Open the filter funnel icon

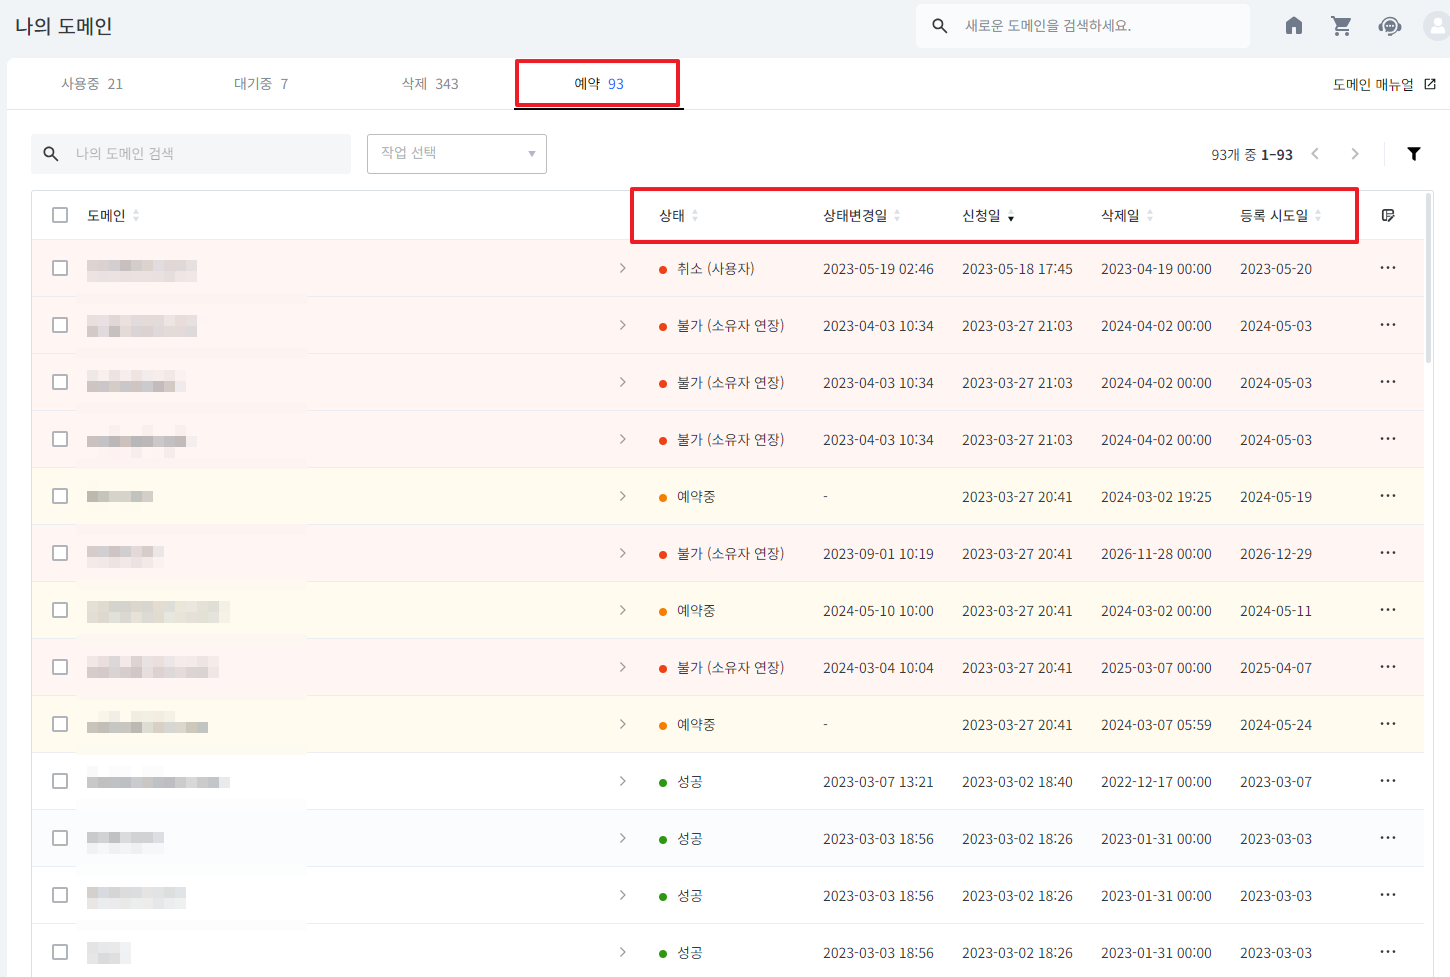click(1413, 154)
